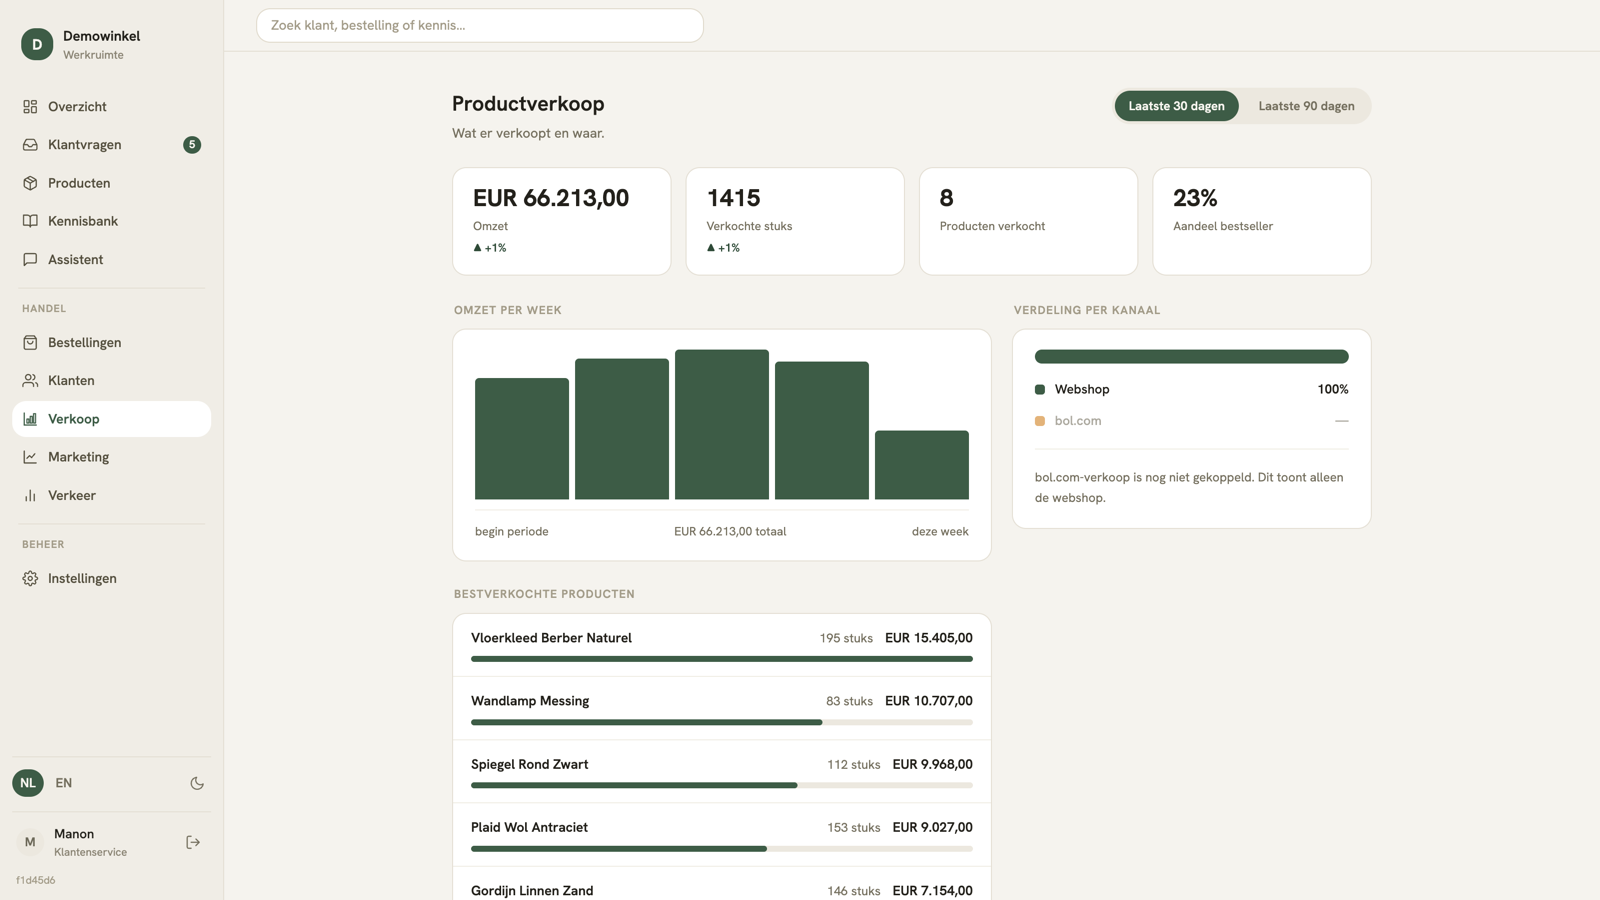The width and height of the screenshot is (1600, 900).
Task: Open Bestellingen bag icon
Action: [30, 342]
